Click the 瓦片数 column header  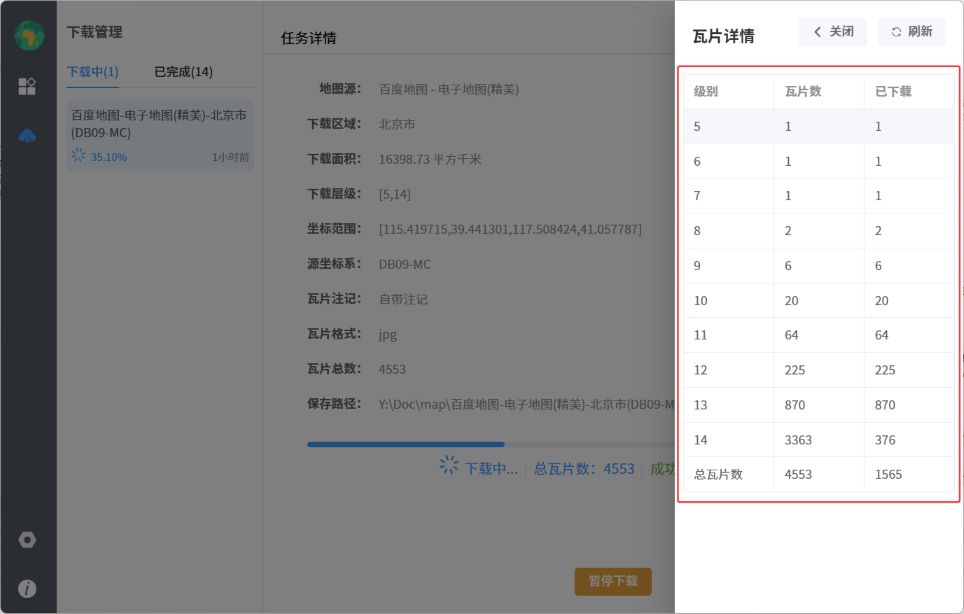click(x=803, y=92)
